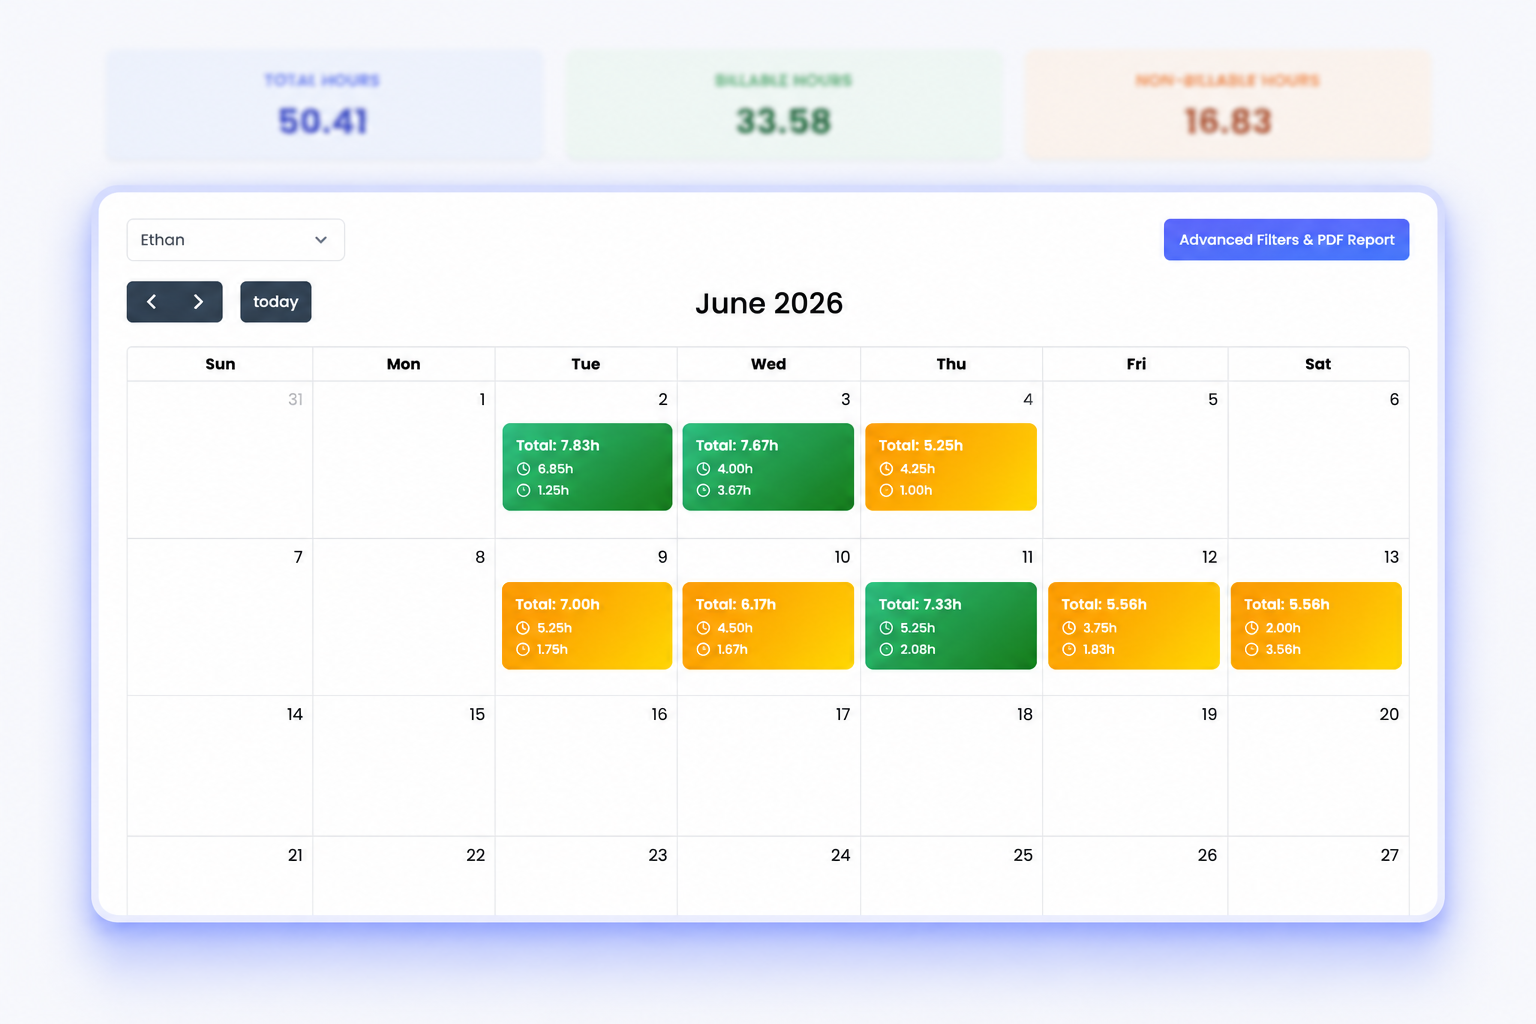Screen dimensions: 1536x1024
Task: Open Advanced Filters & PDF Report
Action: tap(1286, 240)
